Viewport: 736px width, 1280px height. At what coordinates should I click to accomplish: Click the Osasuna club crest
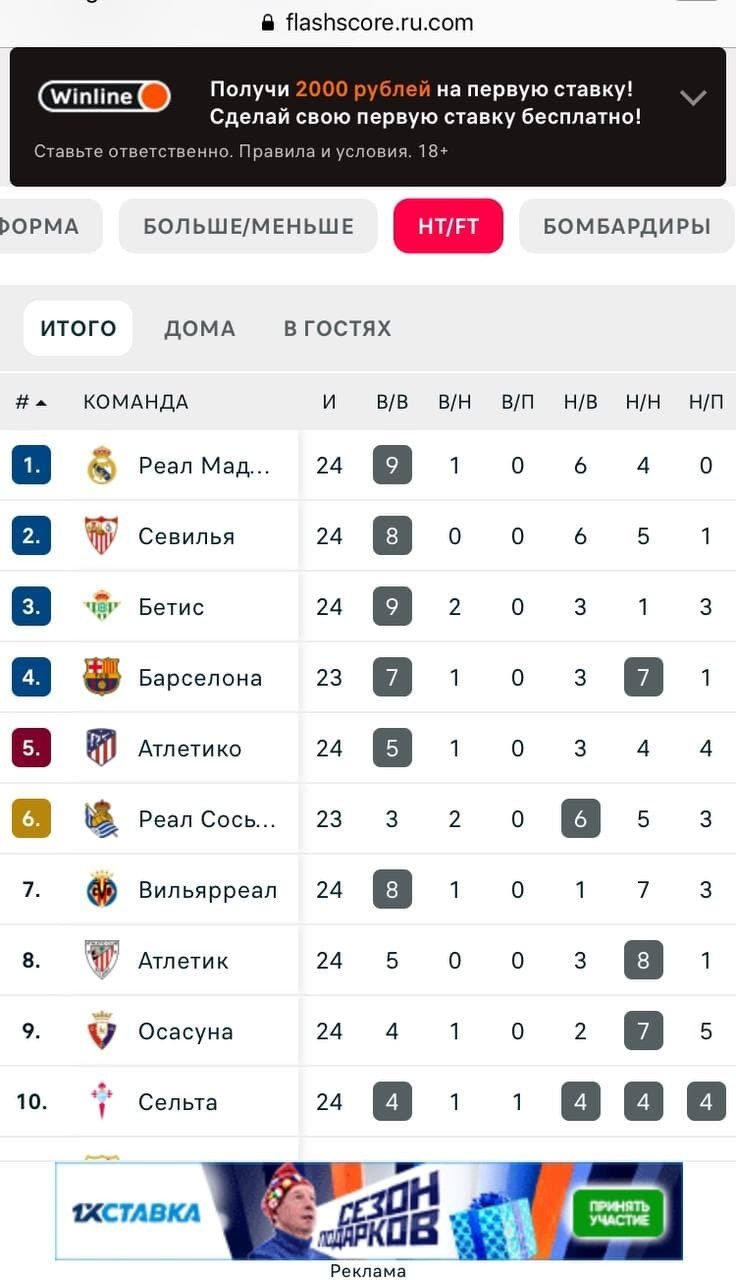pyautogui.click(x=102, y=1031)
